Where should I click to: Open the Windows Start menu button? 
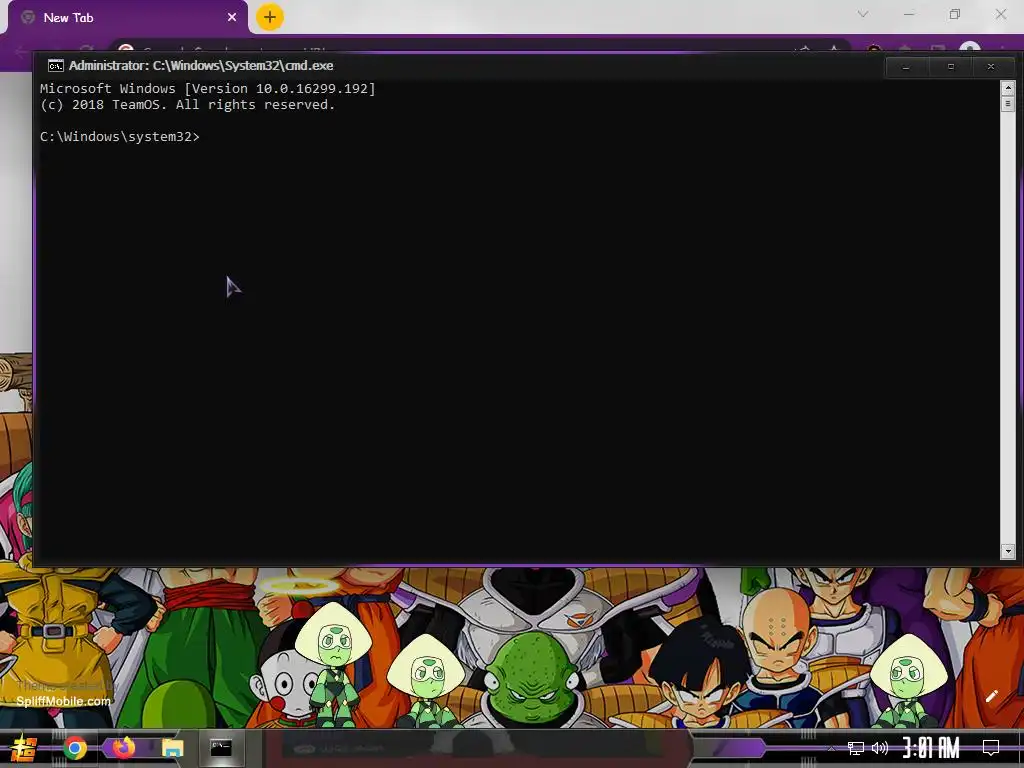(x=24, y=748)
